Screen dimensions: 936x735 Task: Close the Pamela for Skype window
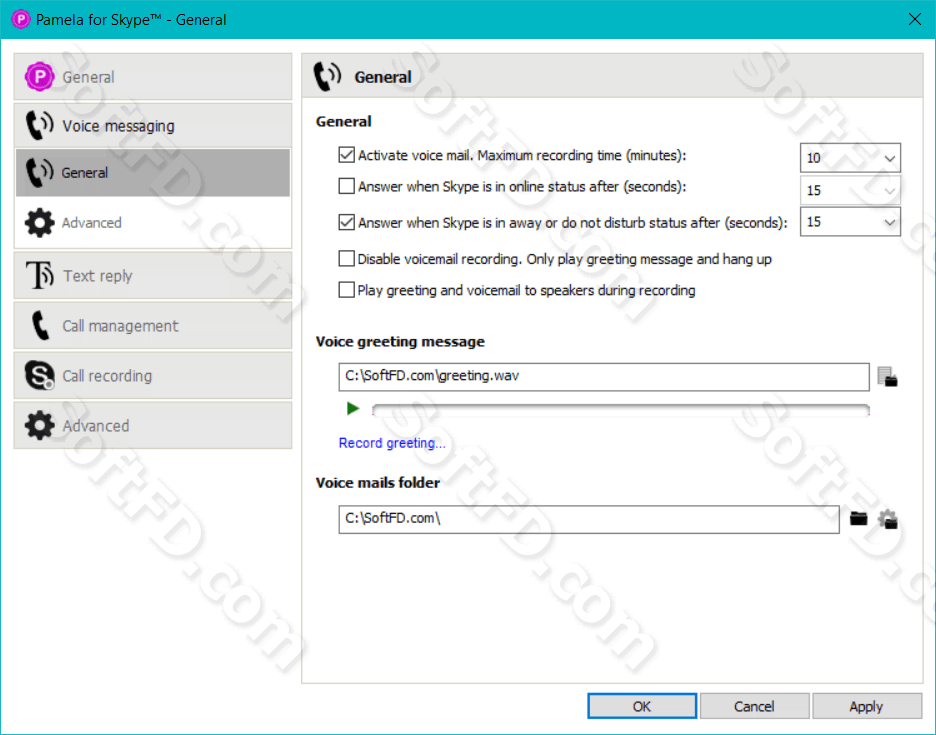915,19
